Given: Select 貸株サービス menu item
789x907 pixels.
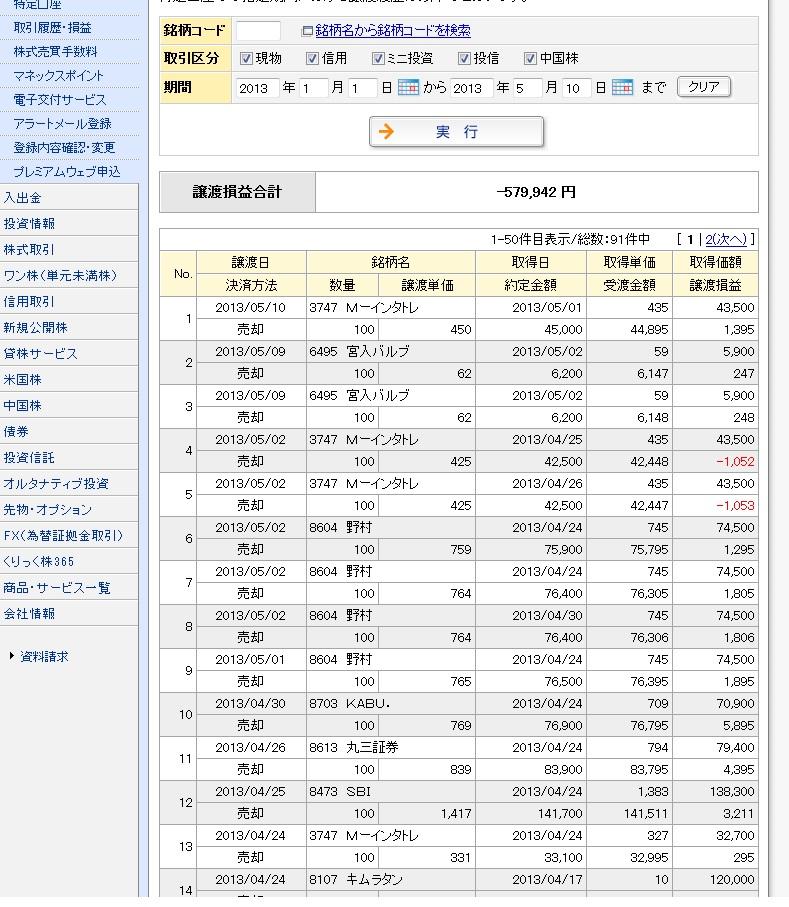Looking at the screenshot, I should coord(69,353).
